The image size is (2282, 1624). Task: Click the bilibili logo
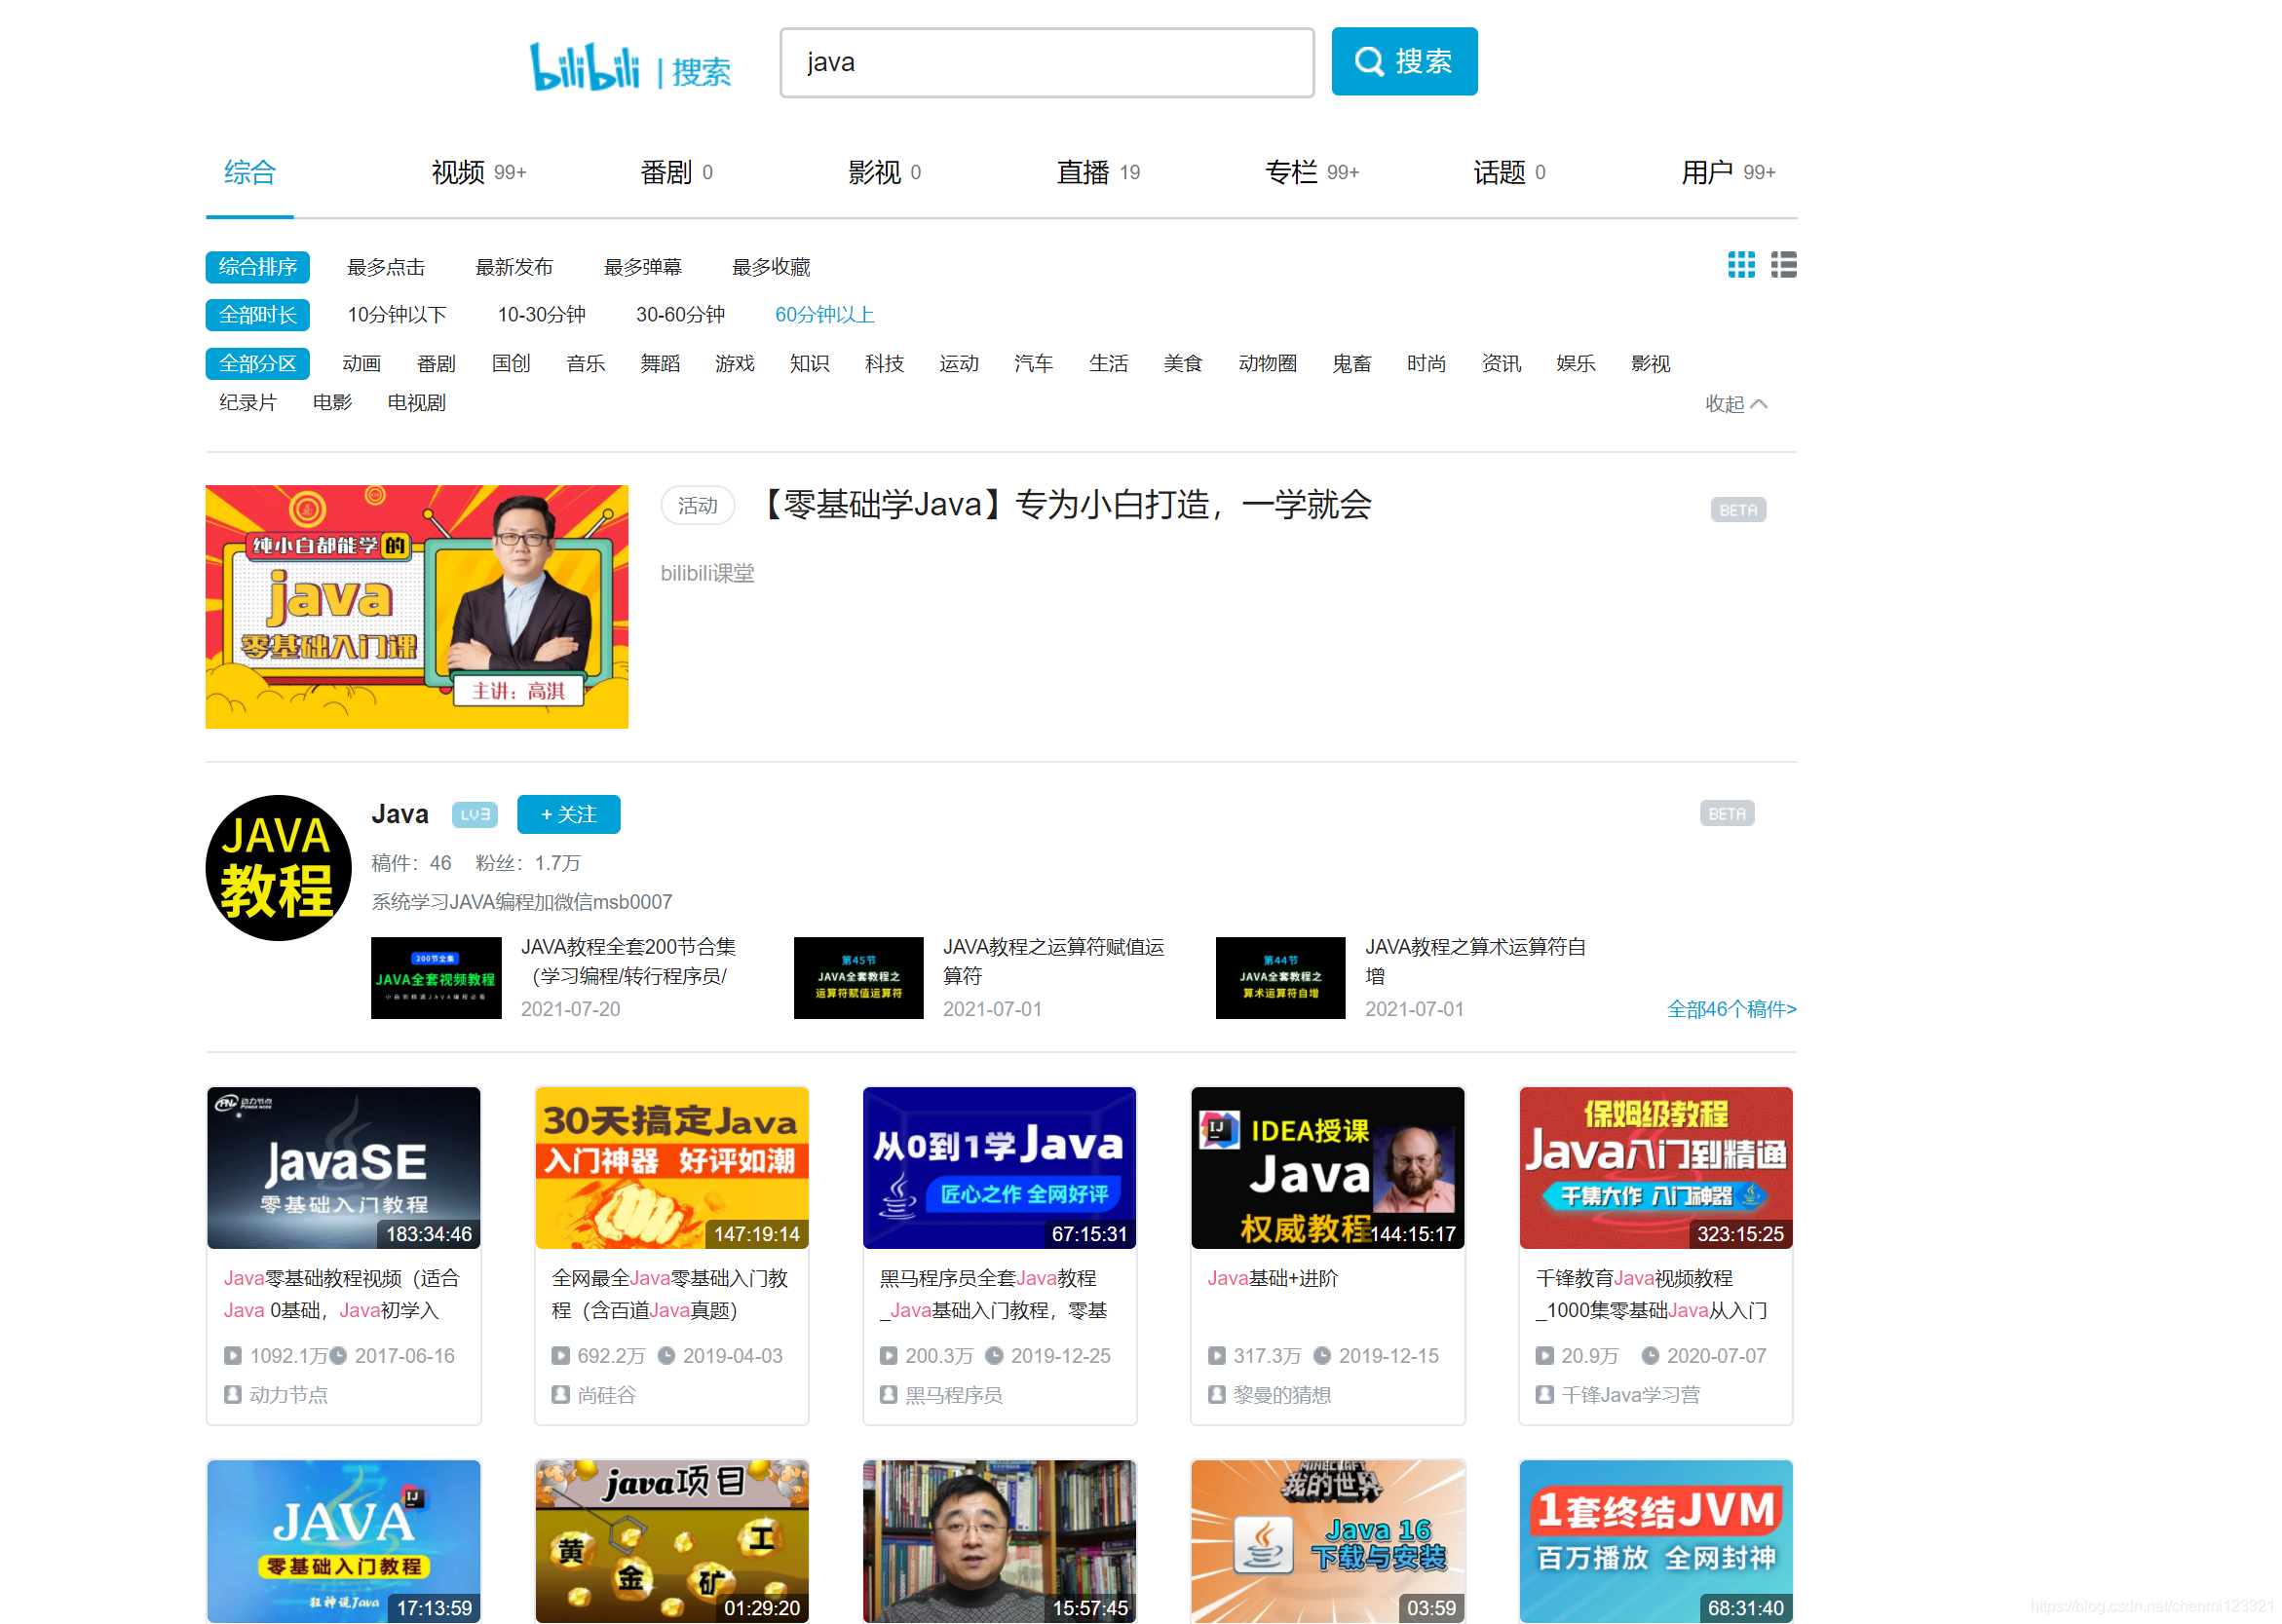pos(584,66)
